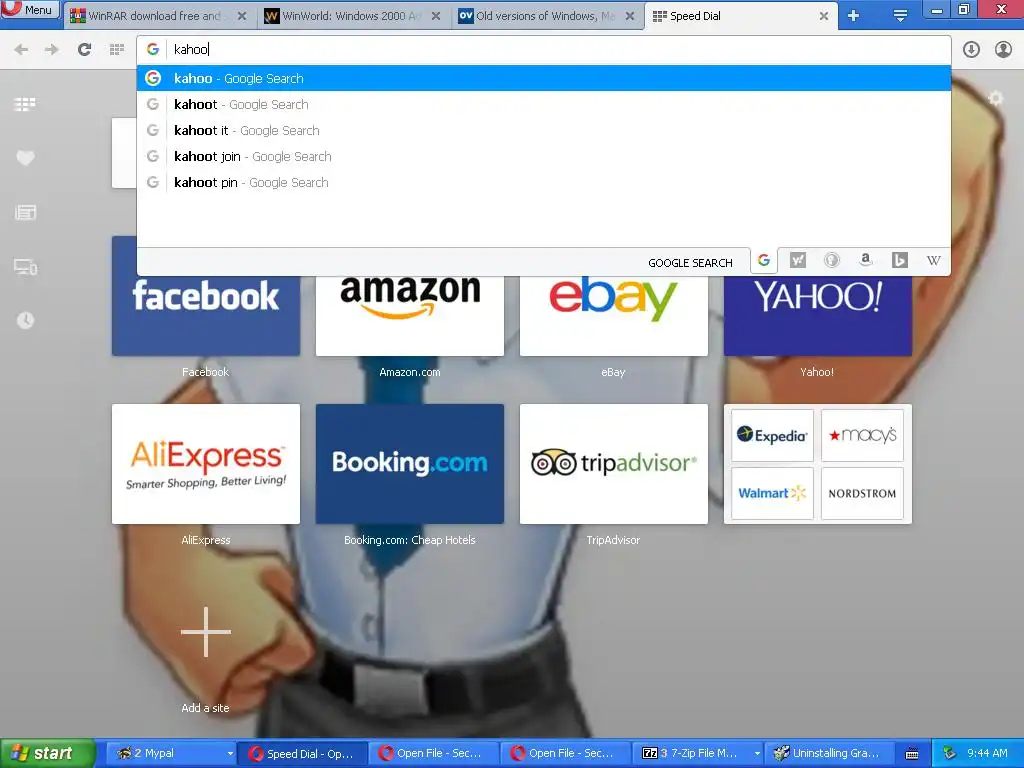Choose Google as the search engine
The image size is (1024, 768).
pos(763,261)
